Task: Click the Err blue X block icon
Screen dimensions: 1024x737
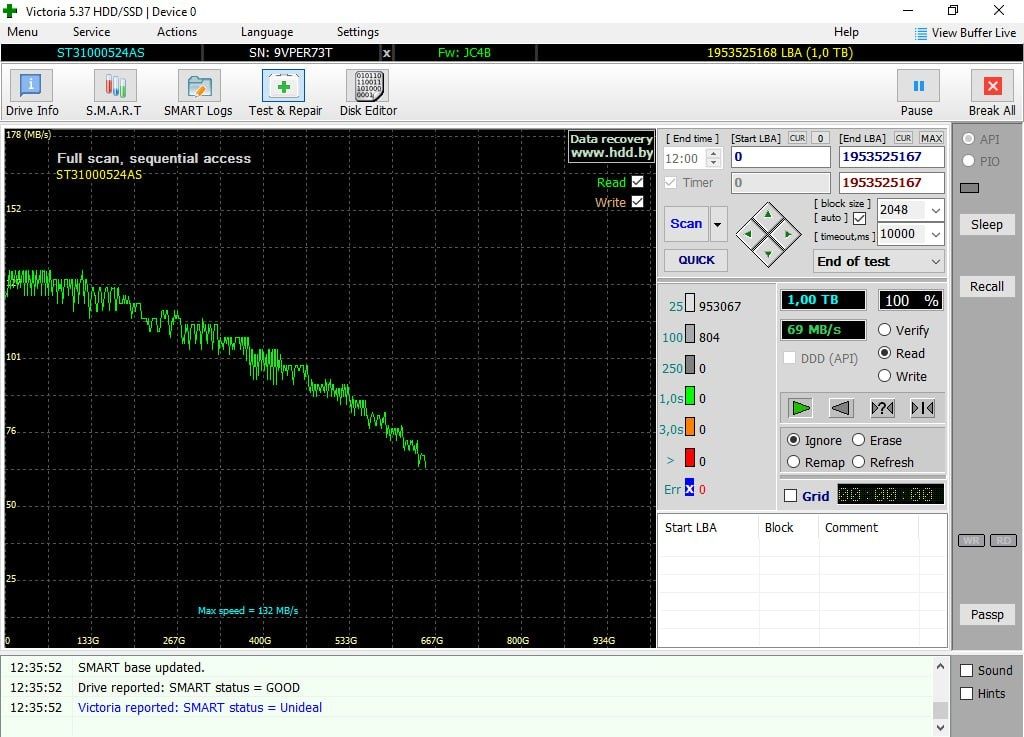Action: point(690,487)
